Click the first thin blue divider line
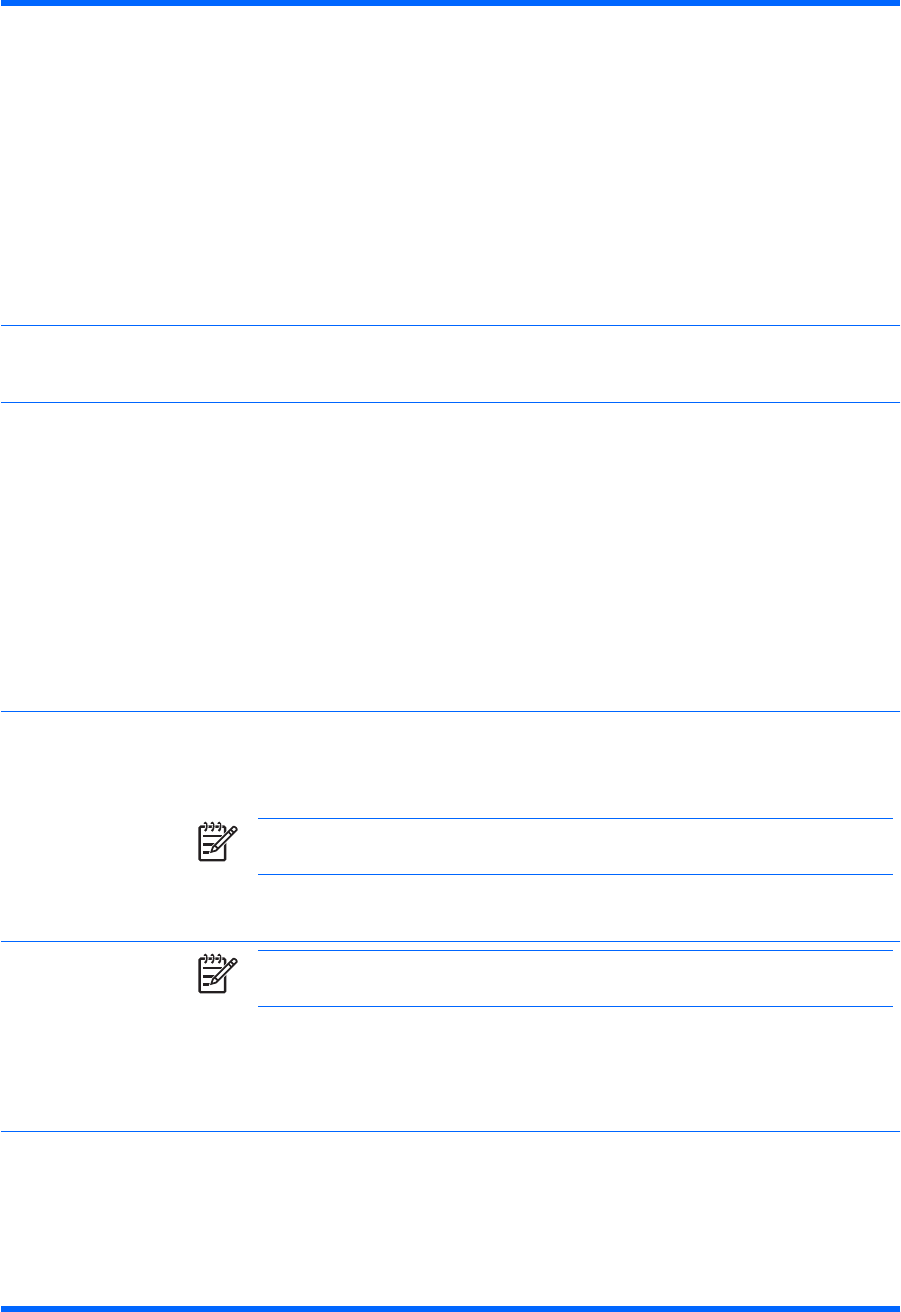 pyautogui.click(x=450, y=325)
